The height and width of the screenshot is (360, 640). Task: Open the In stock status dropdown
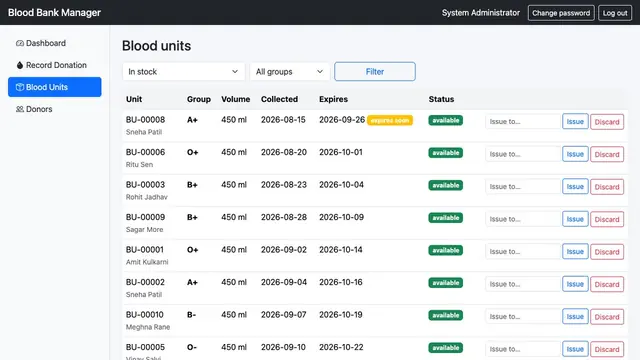pyautogui.click(x=184, y=71)
